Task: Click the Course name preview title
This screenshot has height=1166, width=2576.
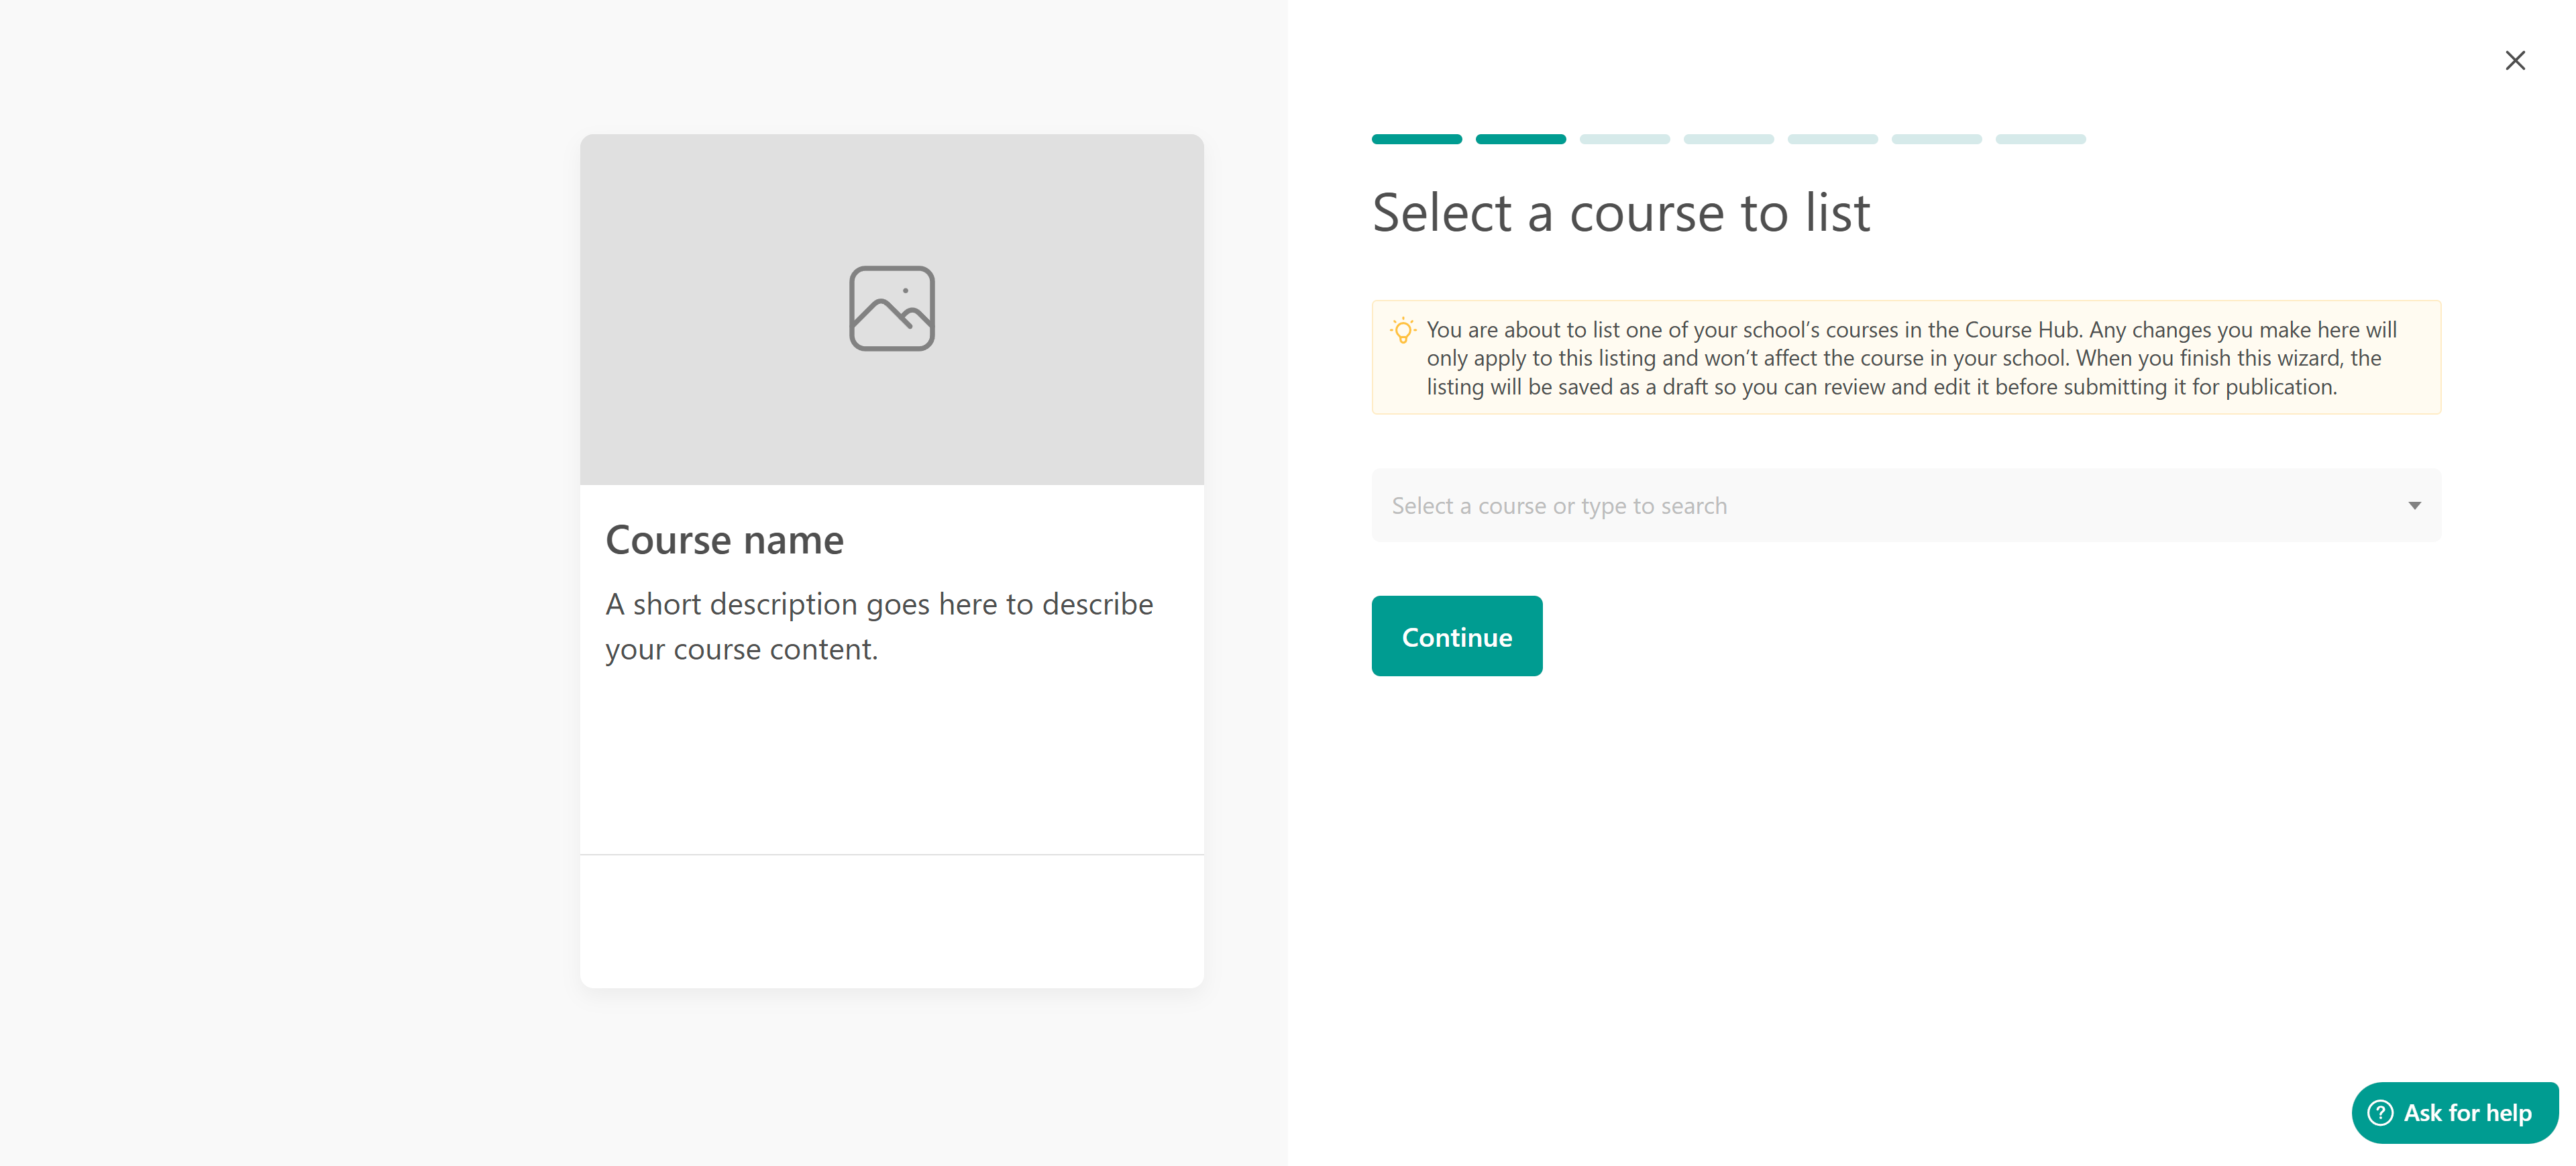Action: (724, 540)
